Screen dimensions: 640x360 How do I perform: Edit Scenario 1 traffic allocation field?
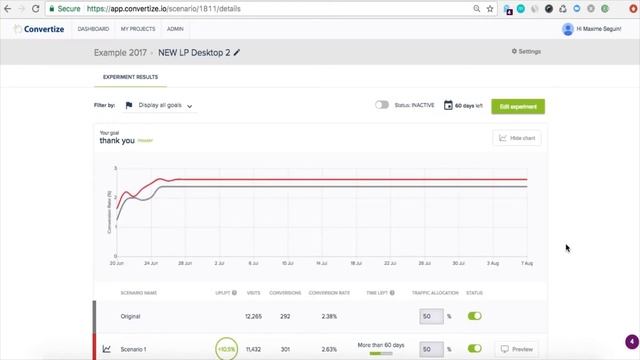click(431, 349)
